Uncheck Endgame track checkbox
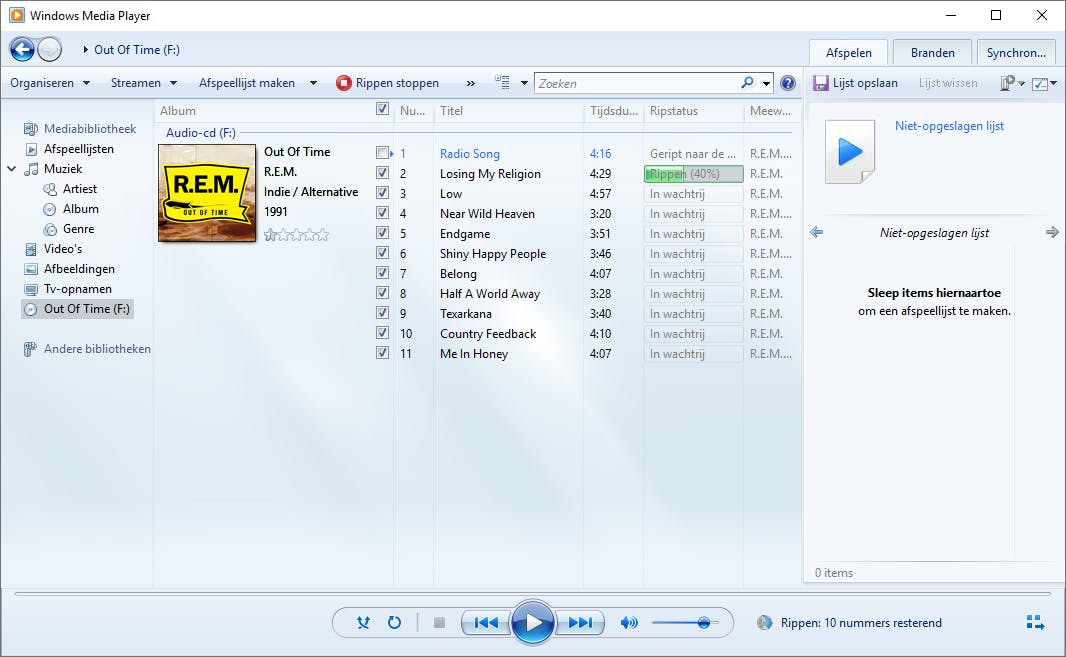 [x=382, y=233]
